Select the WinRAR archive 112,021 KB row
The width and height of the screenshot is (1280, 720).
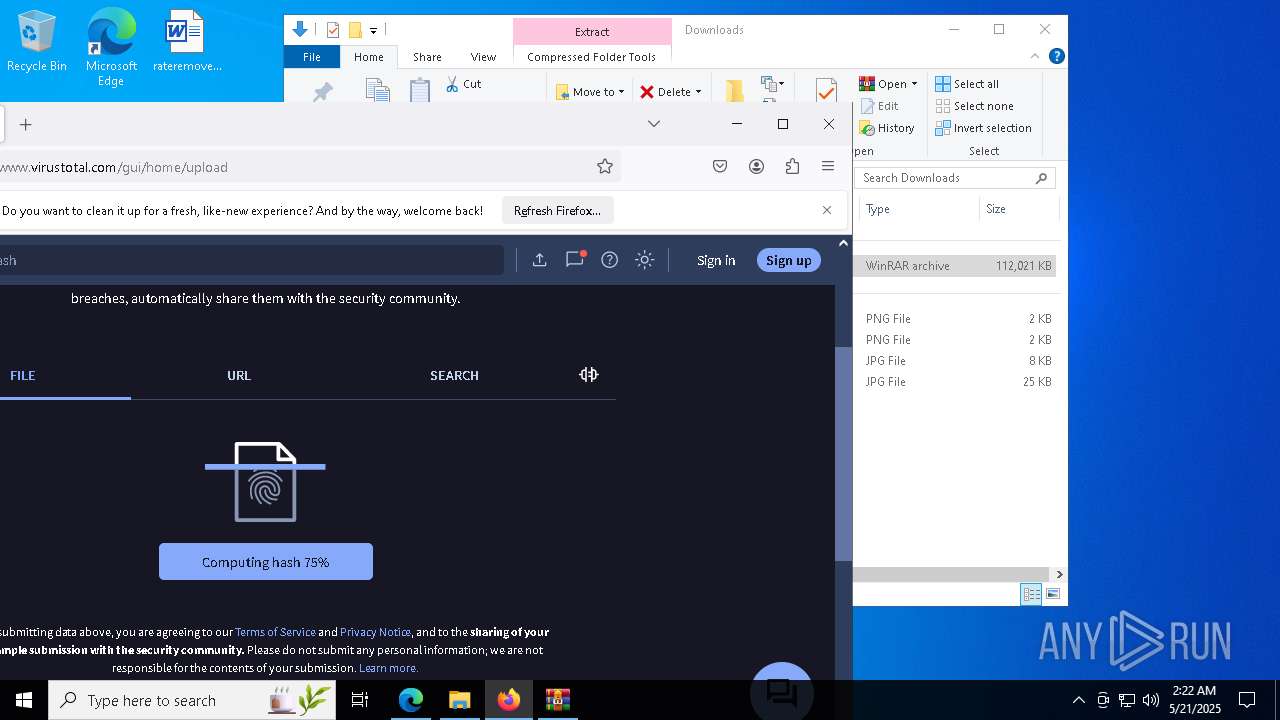(955, 266)
